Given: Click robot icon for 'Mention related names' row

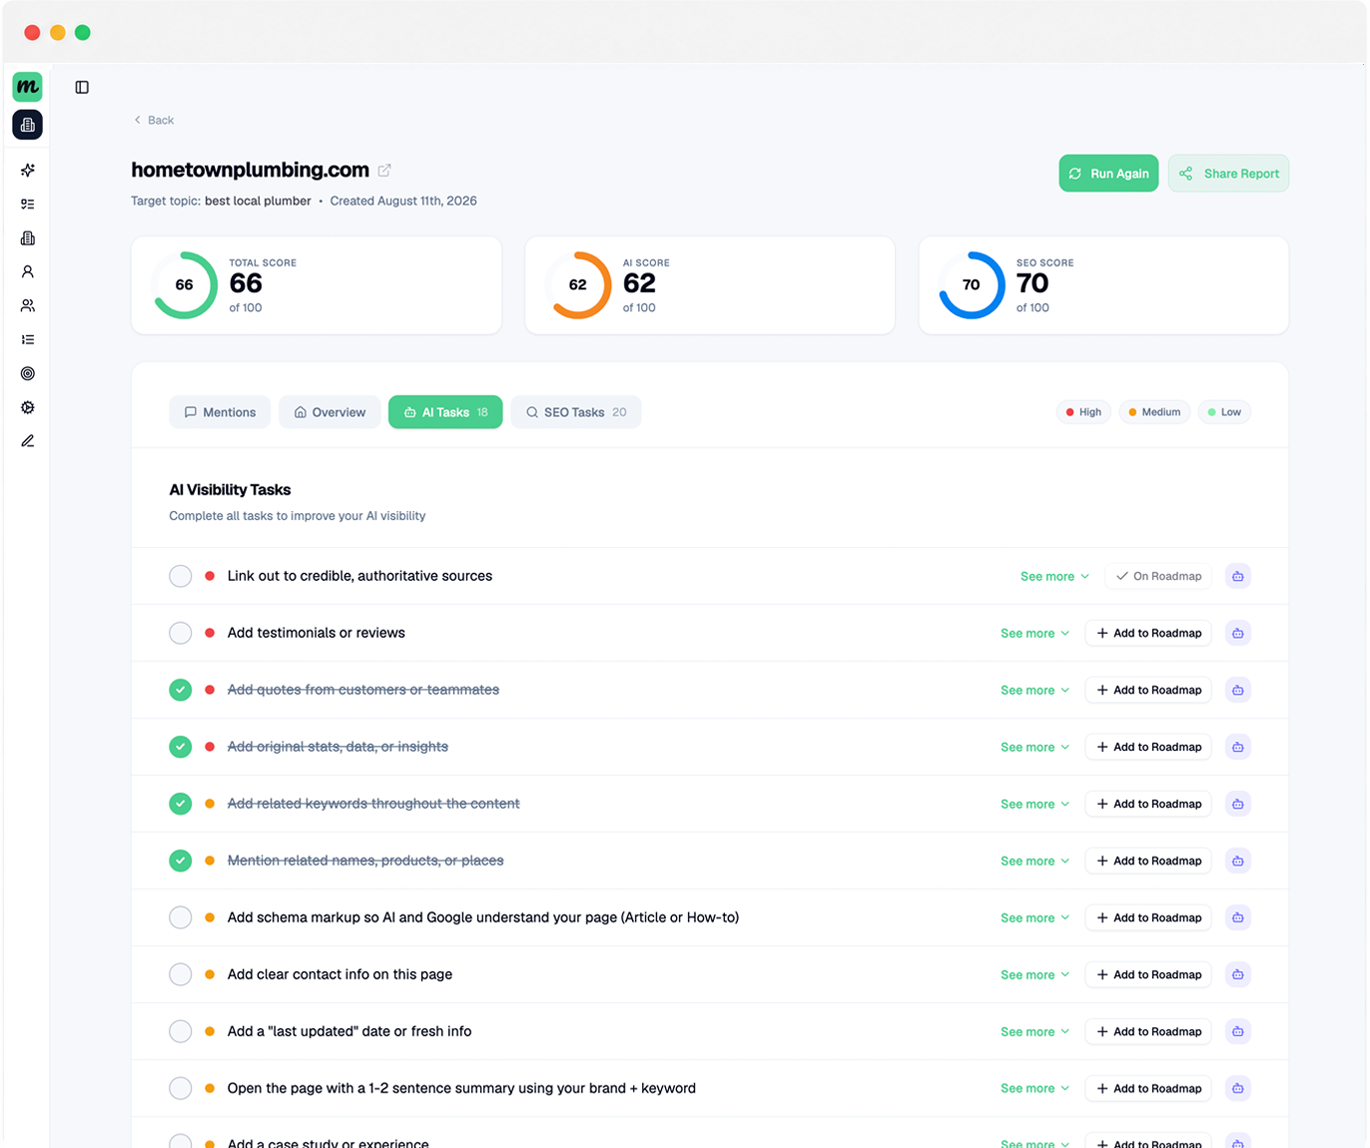Looking at the screenshot, I should point(1238,861).
